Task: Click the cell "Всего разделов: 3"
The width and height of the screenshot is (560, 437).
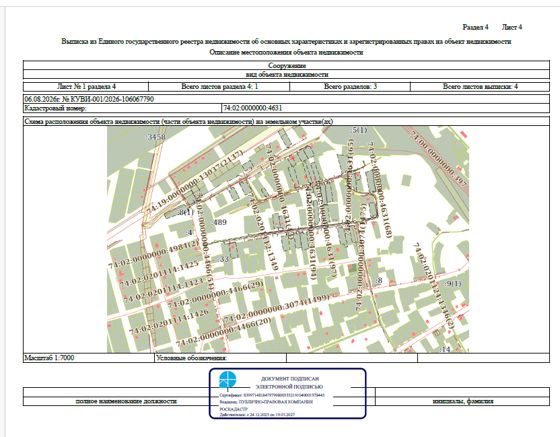Action: pos(350,86)
